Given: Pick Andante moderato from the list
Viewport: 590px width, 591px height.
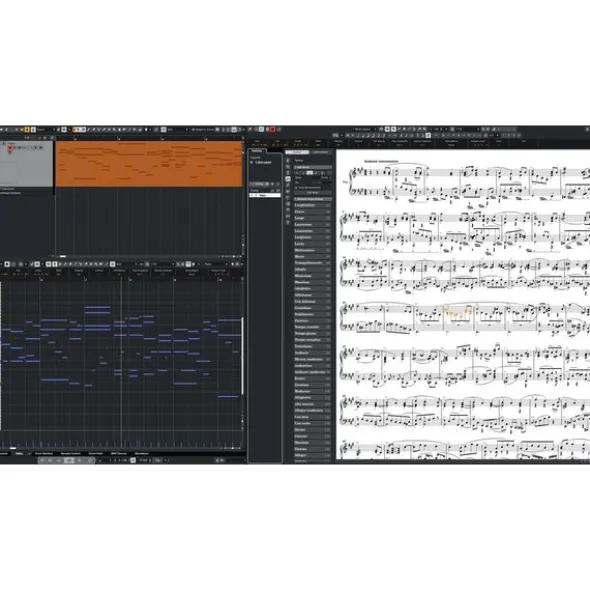Looking at the screenshot, I should coord(312,372).
